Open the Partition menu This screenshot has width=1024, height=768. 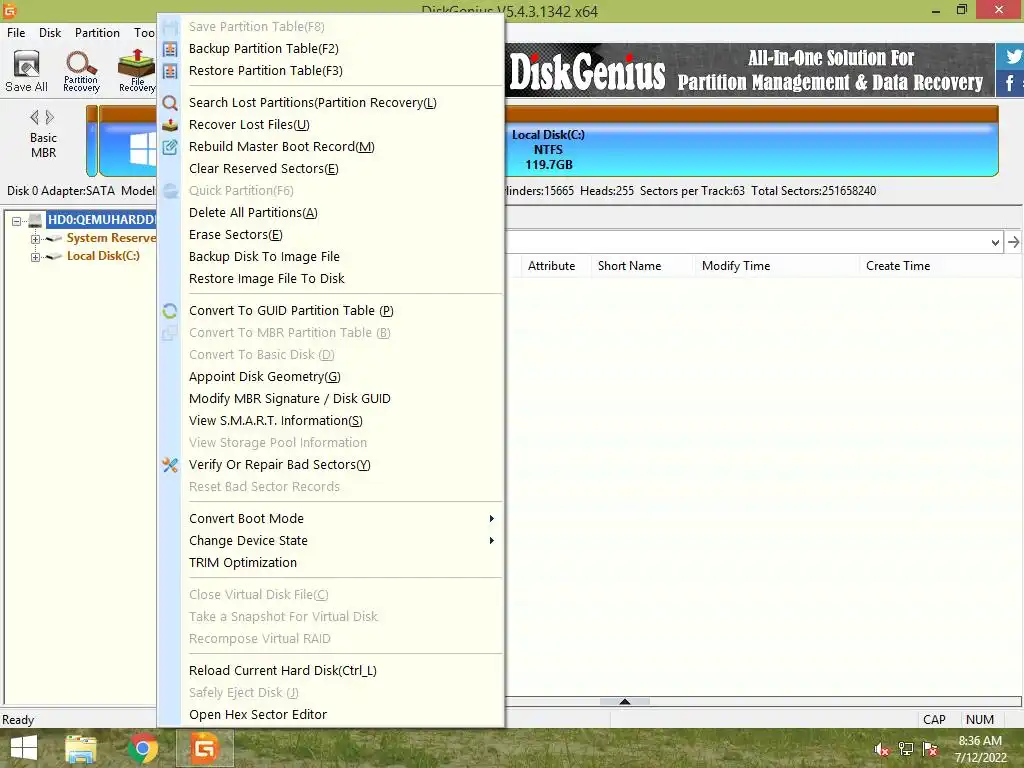point(97,33)
